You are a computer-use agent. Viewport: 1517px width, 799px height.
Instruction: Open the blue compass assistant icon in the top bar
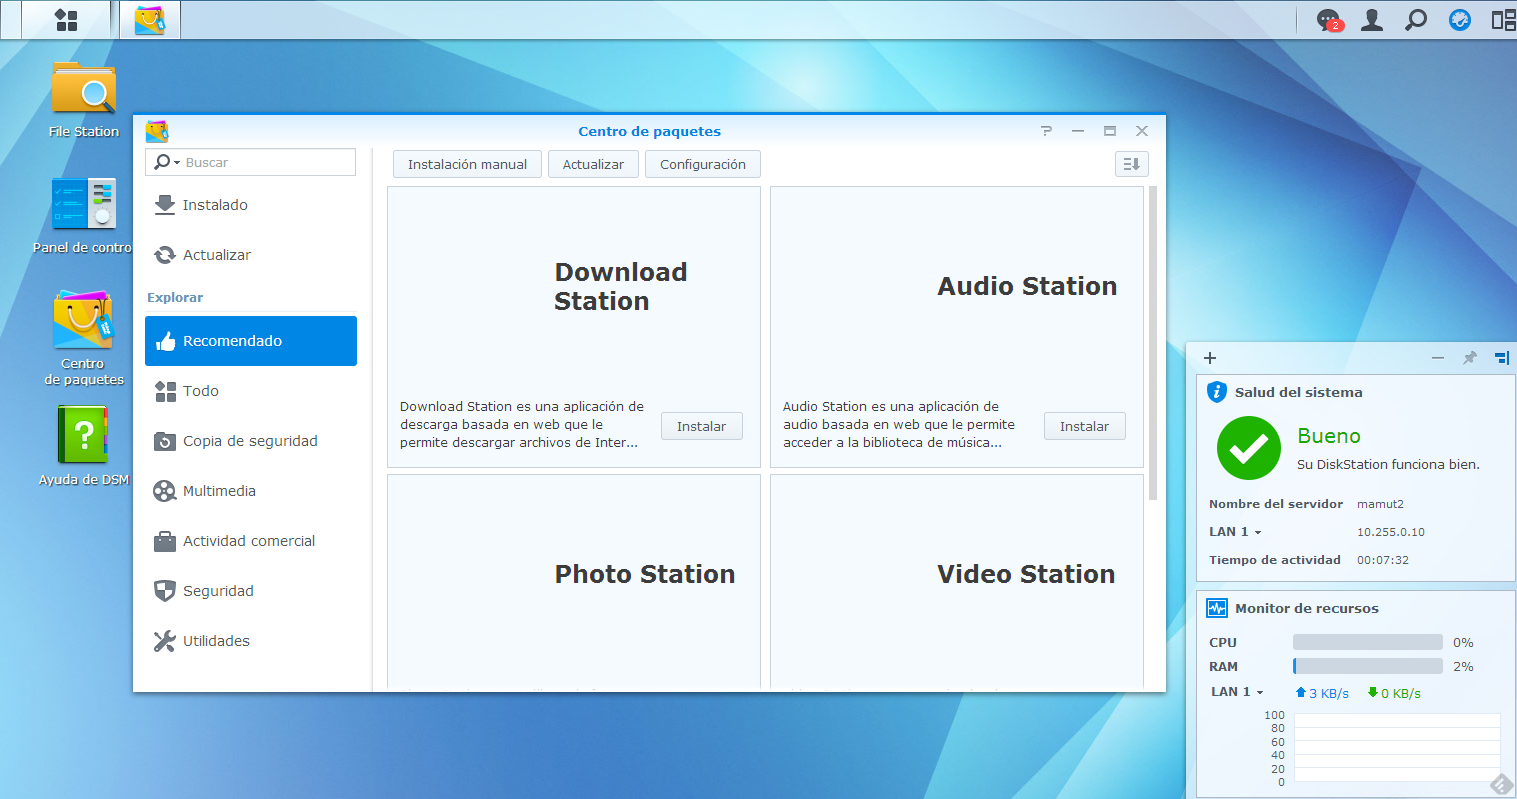click(1460, 20)
